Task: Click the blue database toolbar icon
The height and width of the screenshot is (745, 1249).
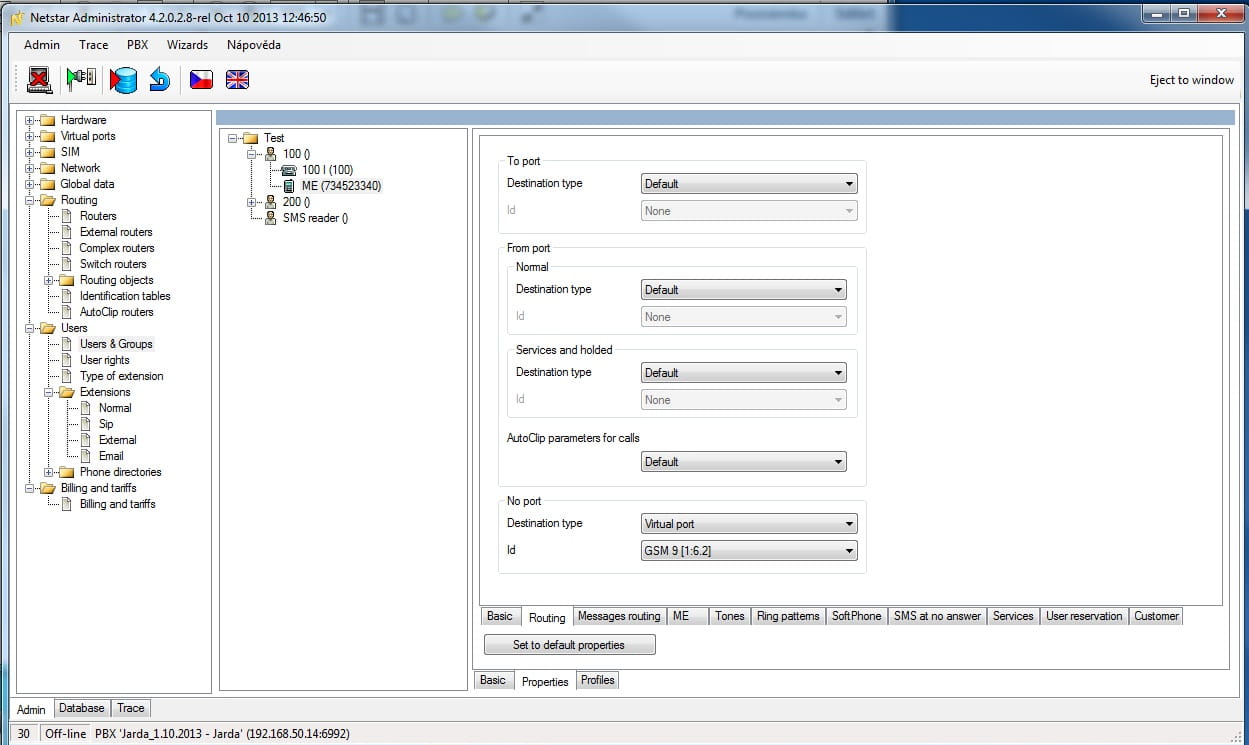Action: 124,79
